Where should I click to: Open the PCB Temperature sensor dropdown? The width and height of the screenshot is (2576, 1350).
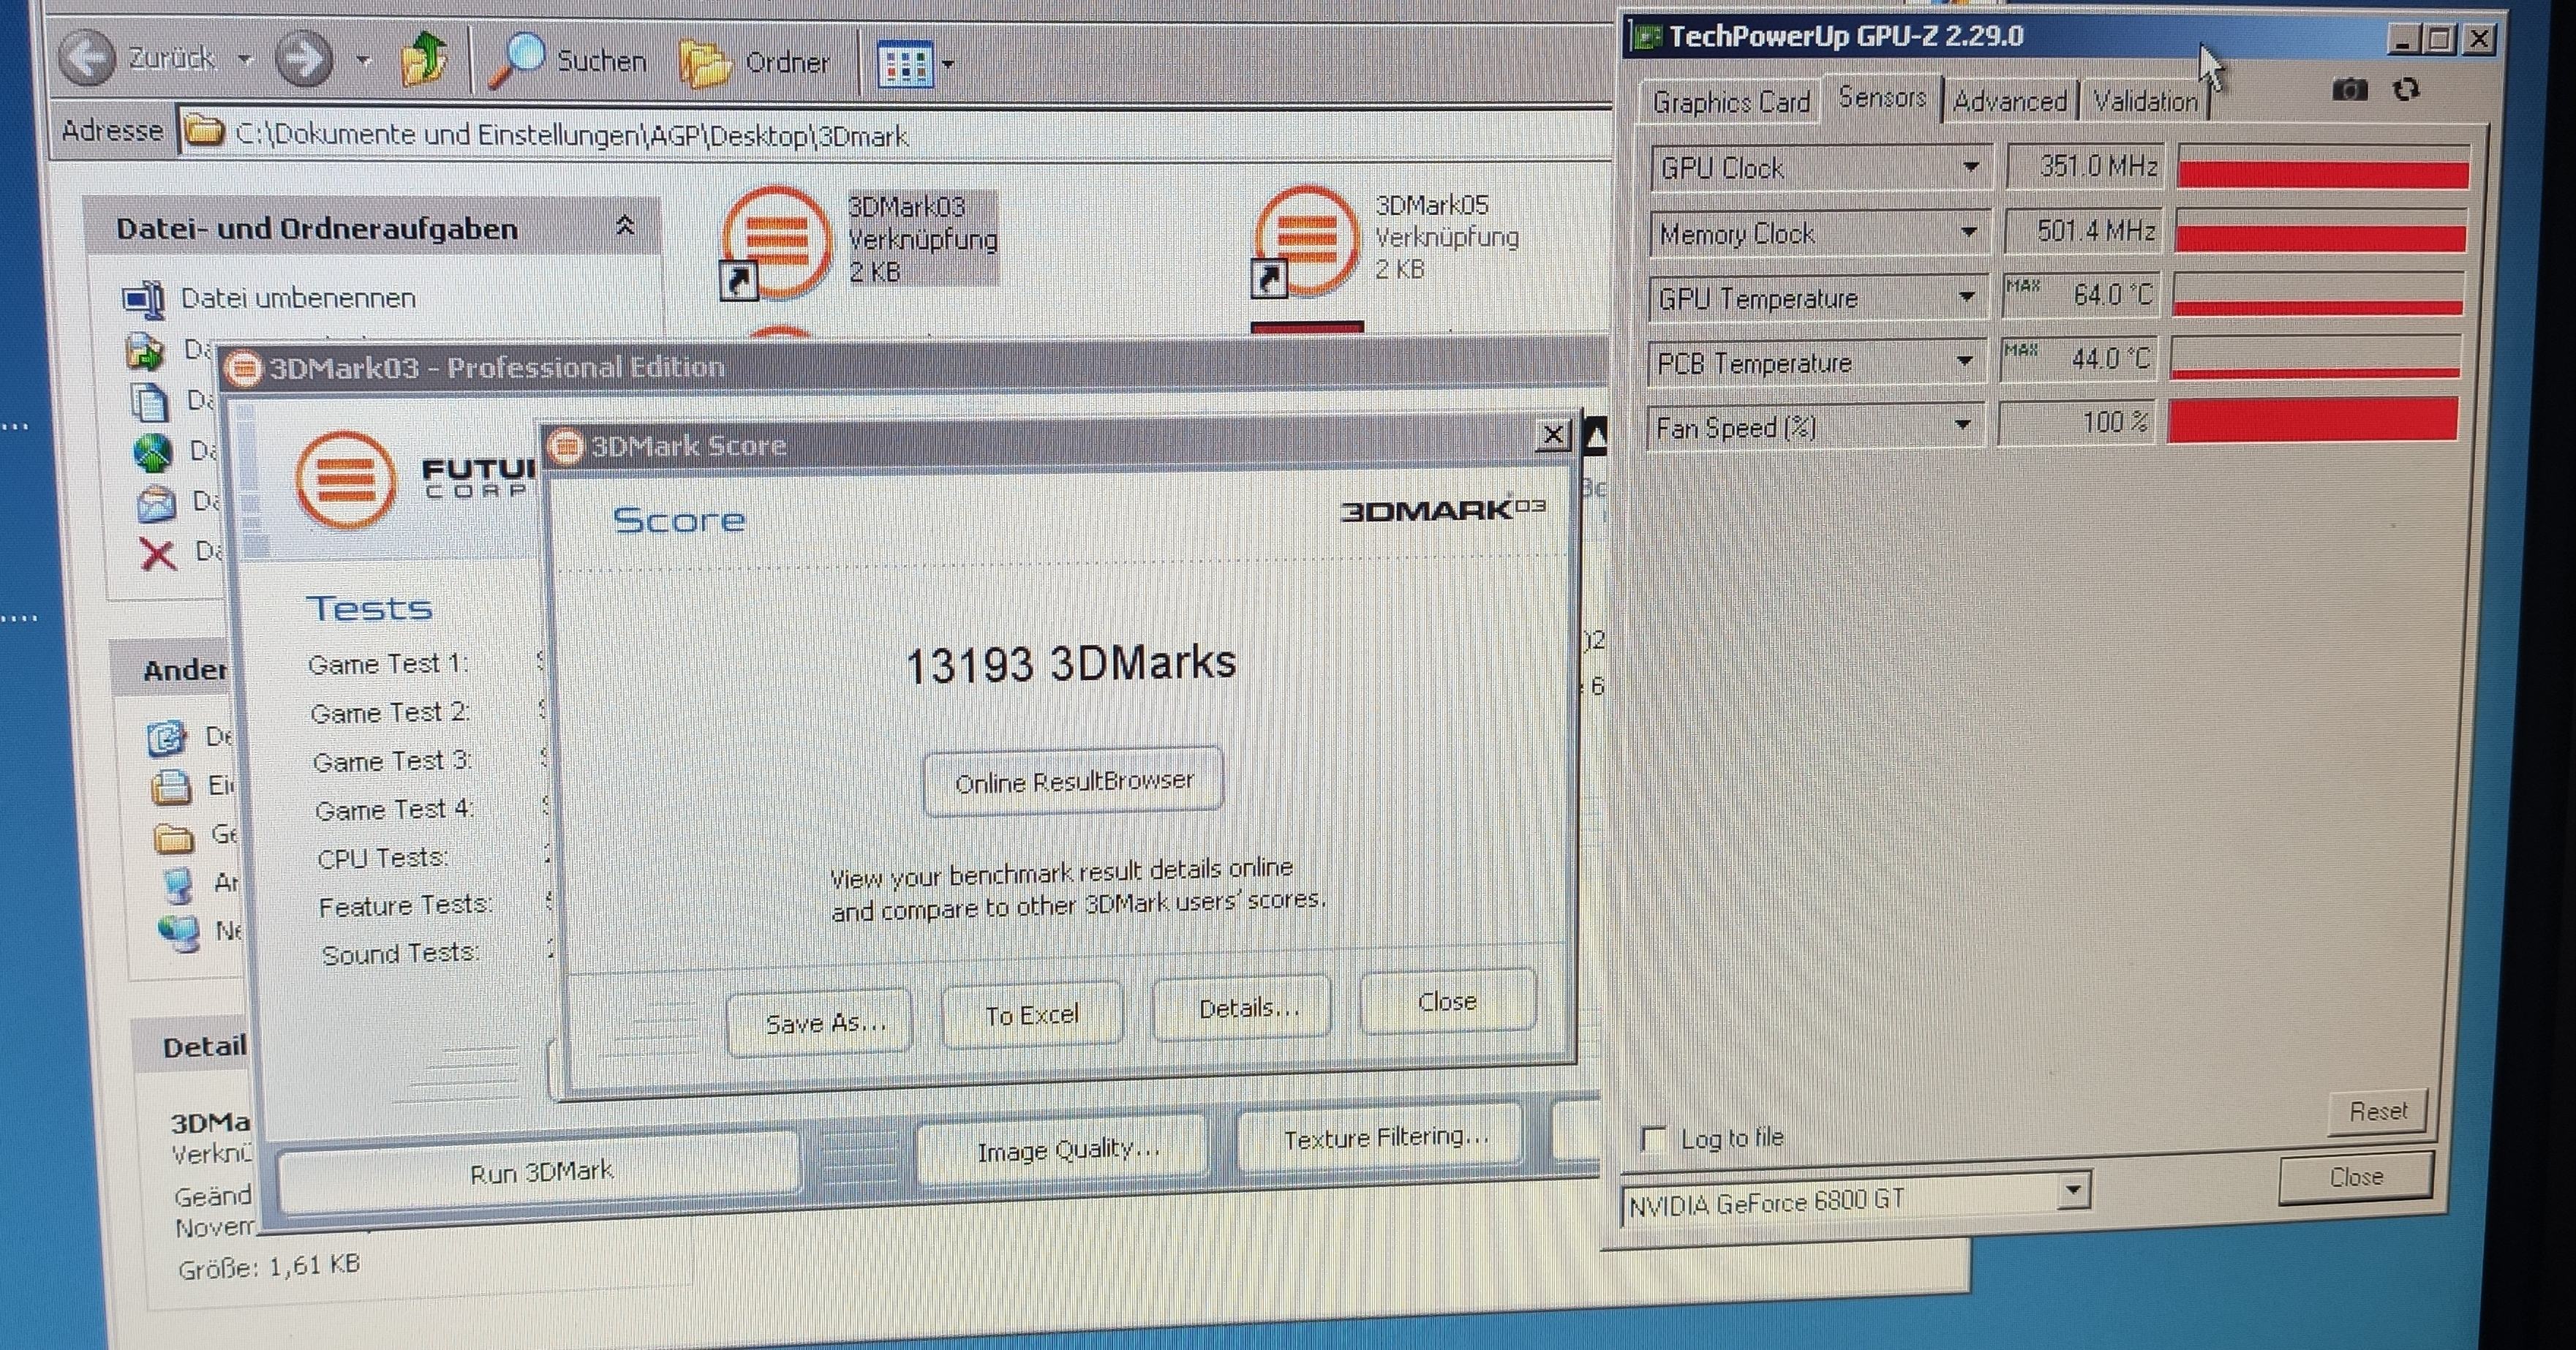tap(1964, 361)
